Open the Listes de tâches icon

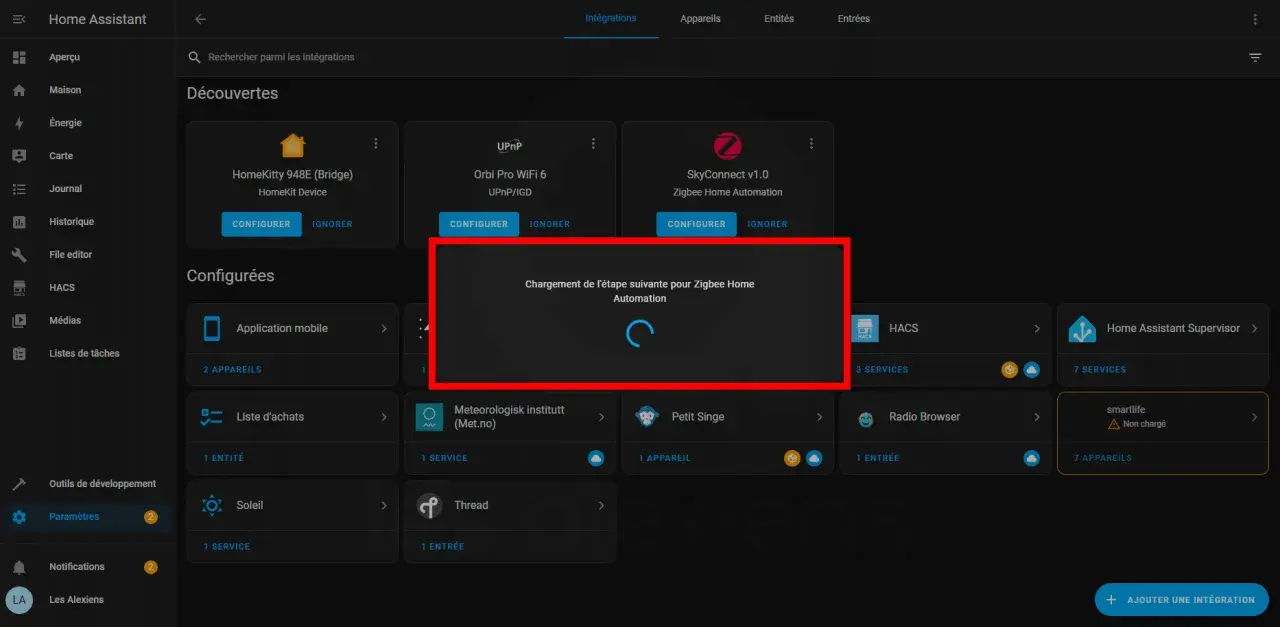click(19, 354)
